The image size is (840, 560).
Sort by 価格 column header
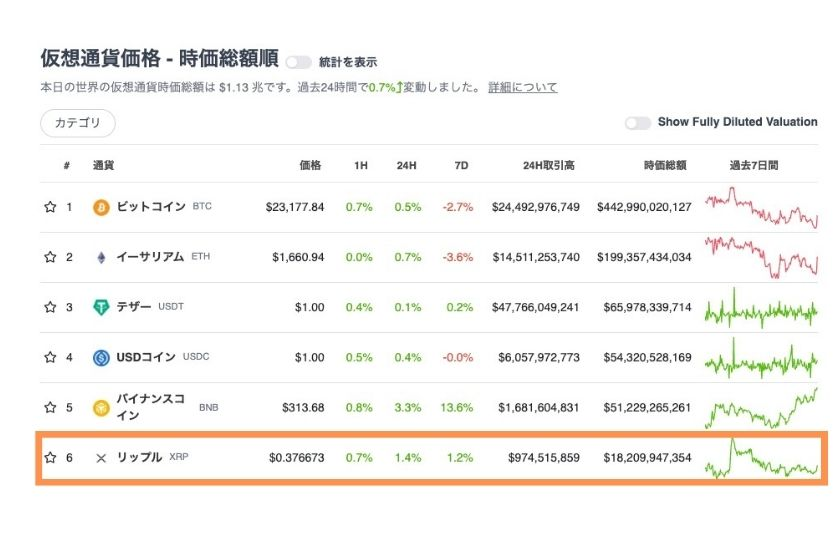(x=310, y=165)
